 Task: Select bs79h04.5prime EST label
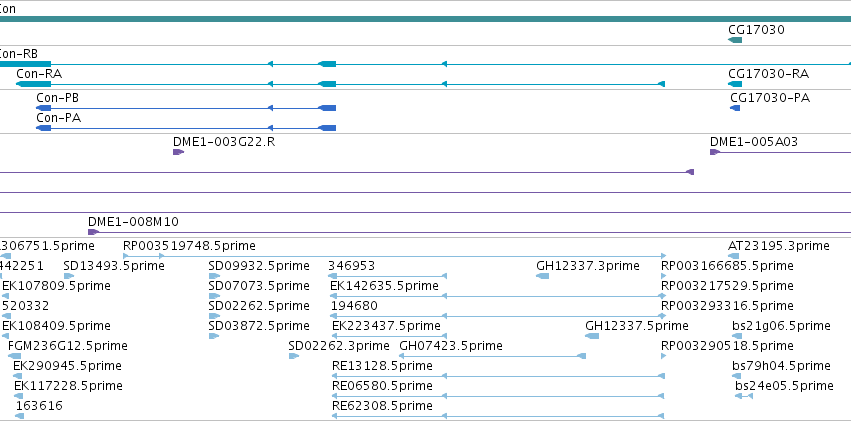coord(782,366)
